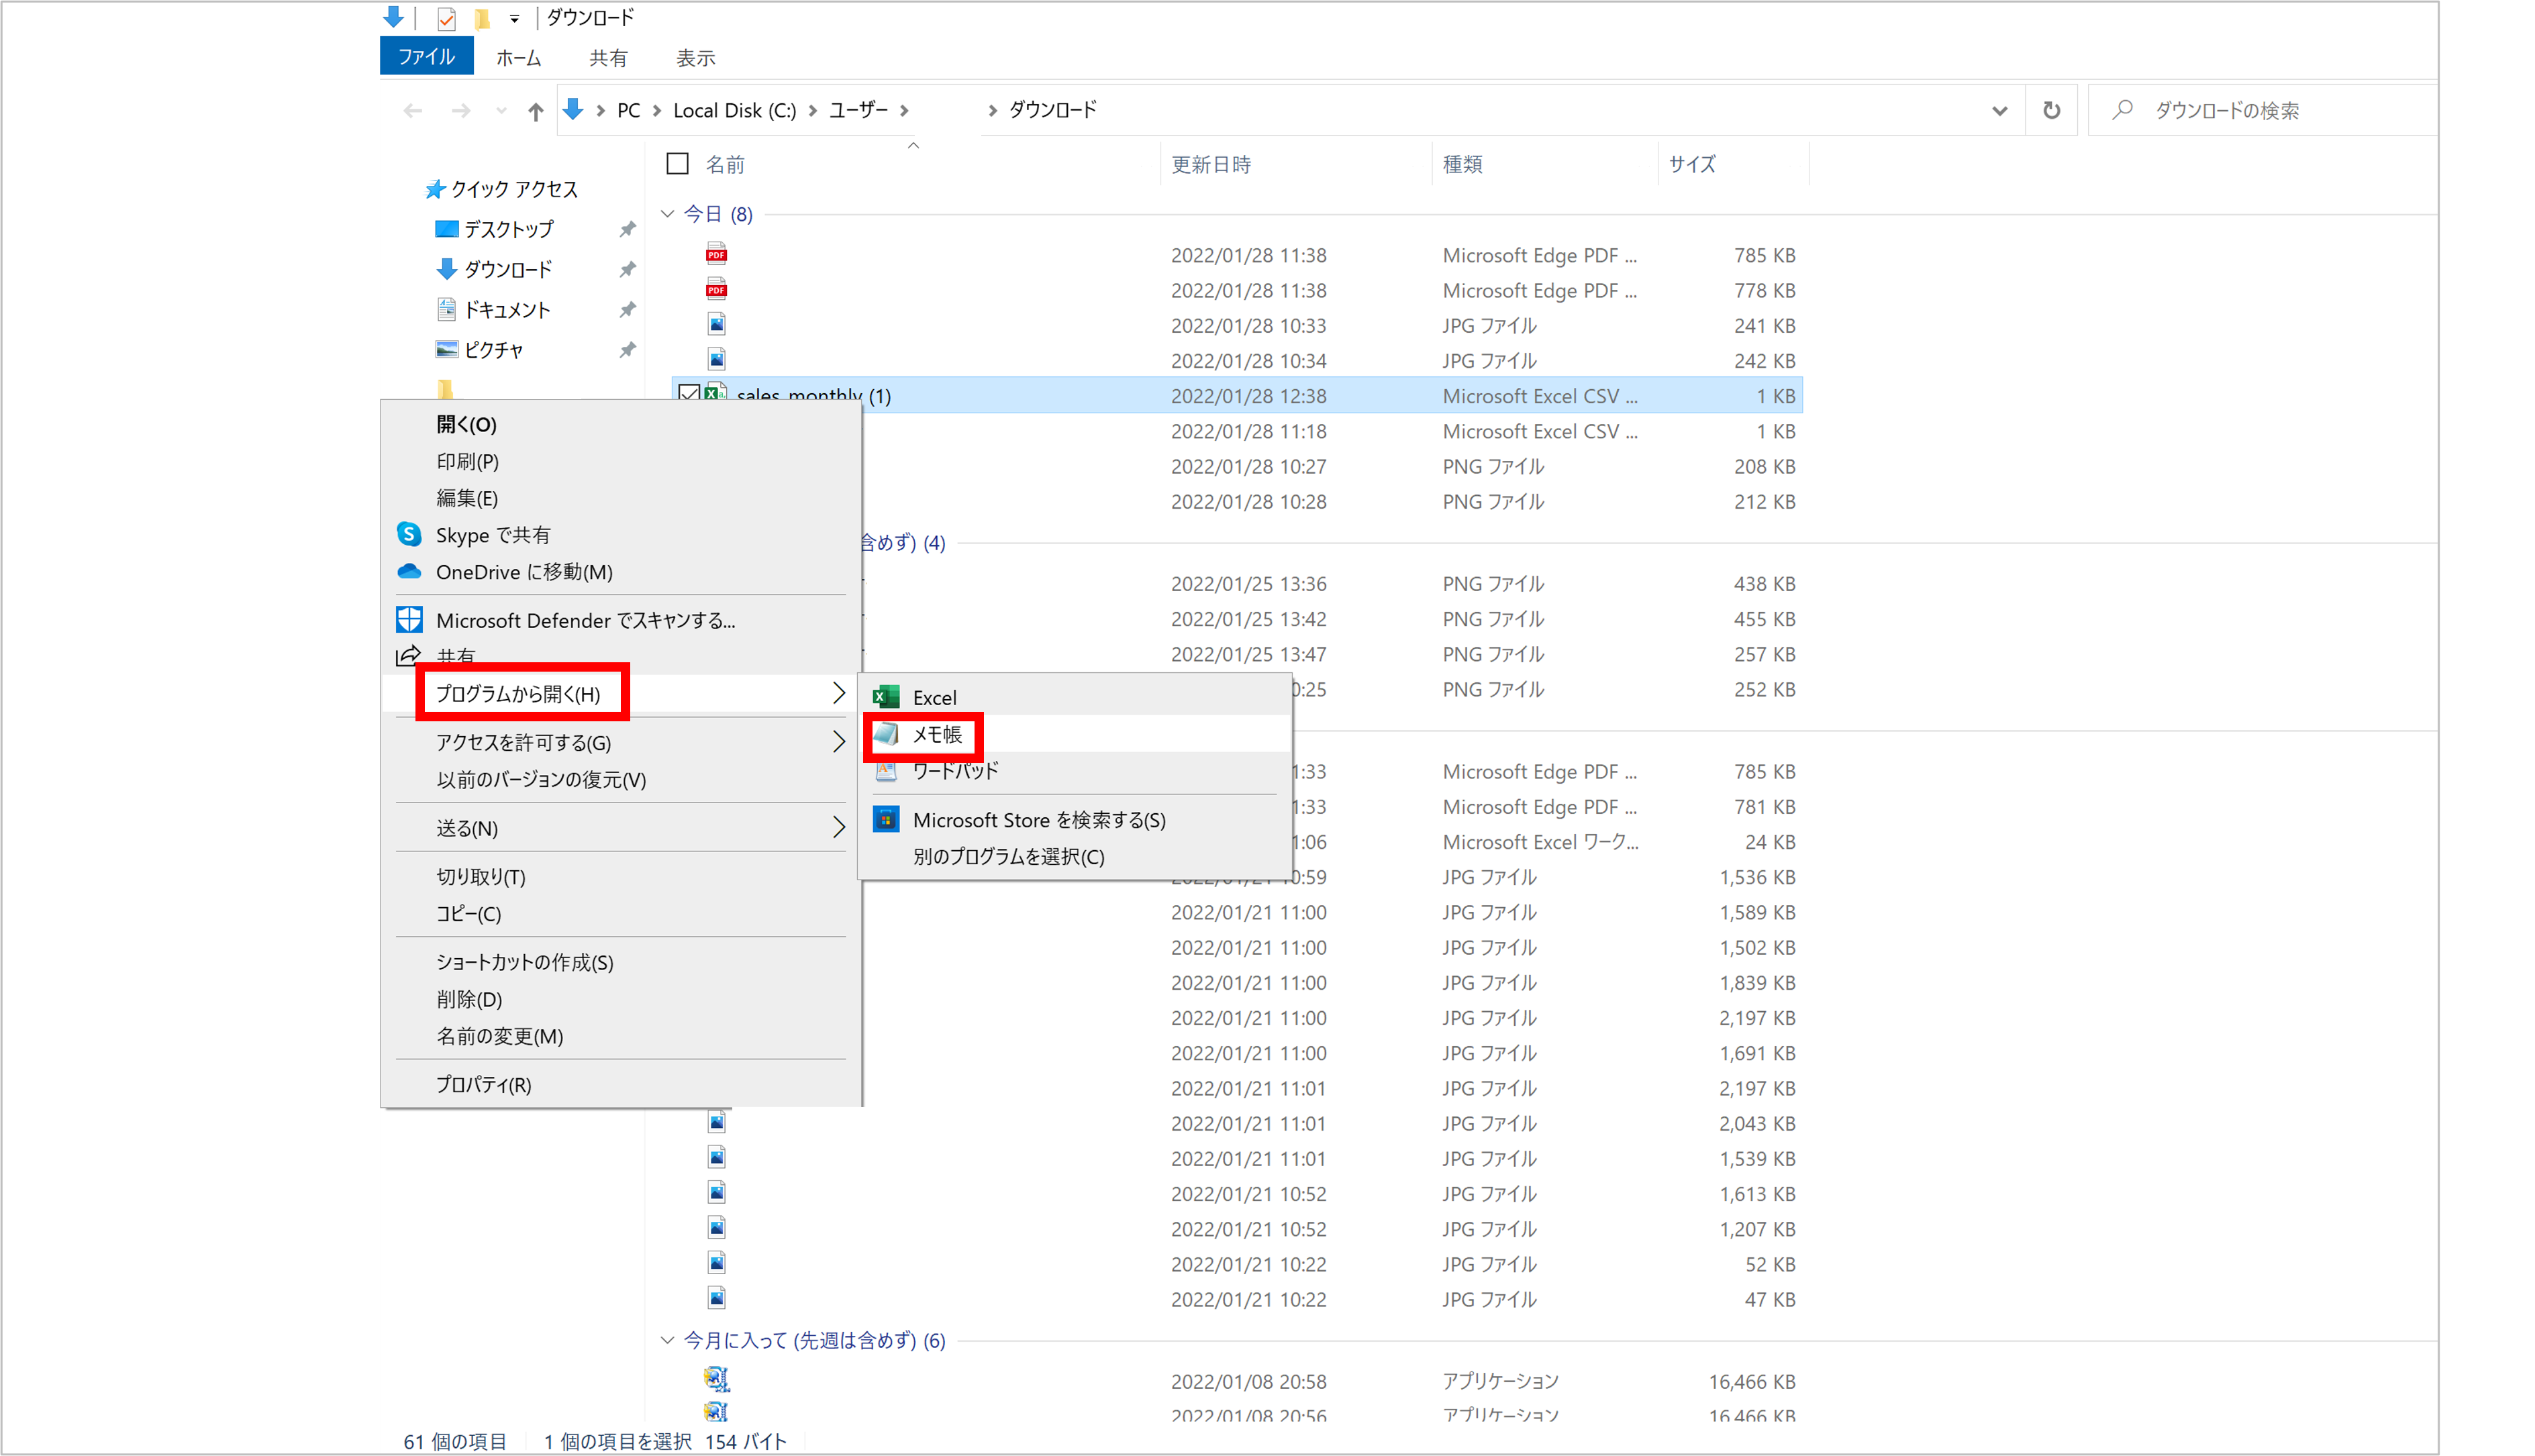This screenshot has width=2535, height=1456.
Task: Click the Microsoft Defender shield icon
Action: point(409,620)
